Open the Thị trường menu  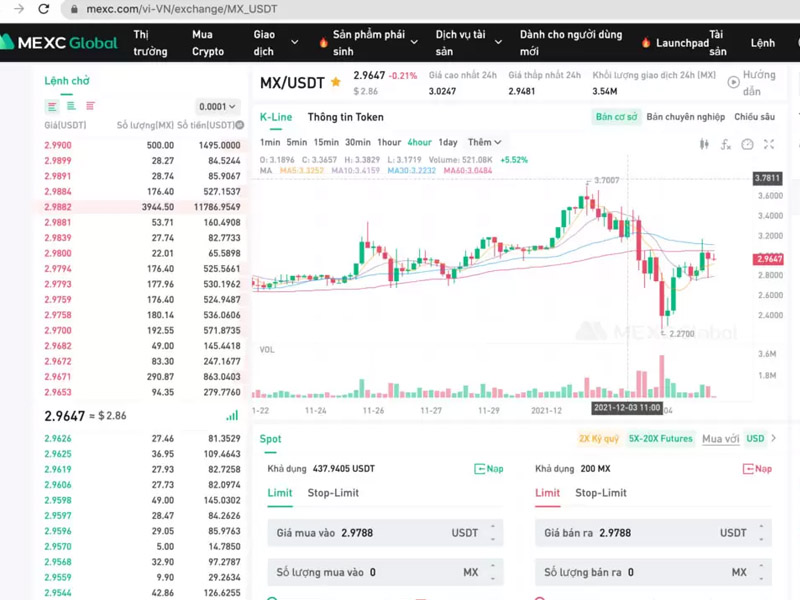click(150, 43)
